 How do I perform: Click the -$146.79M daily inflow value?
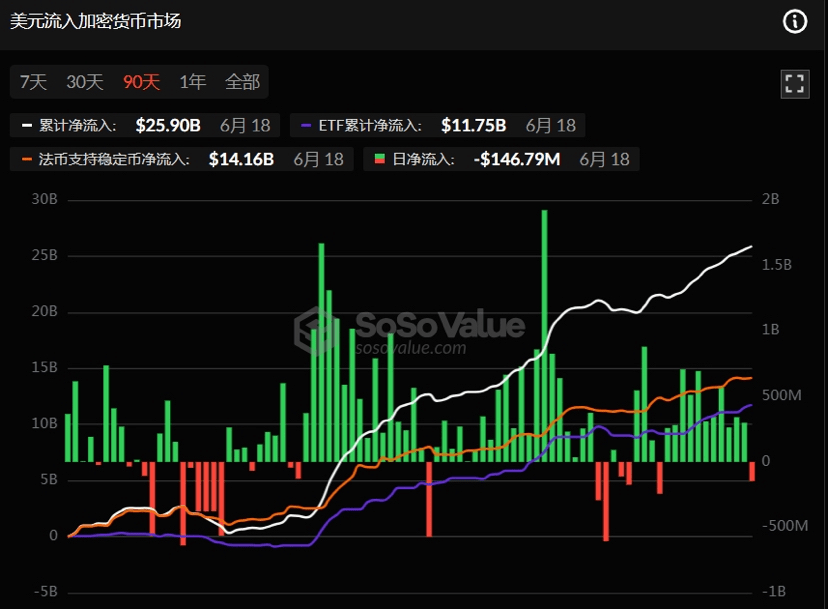[x=517, y=159]
